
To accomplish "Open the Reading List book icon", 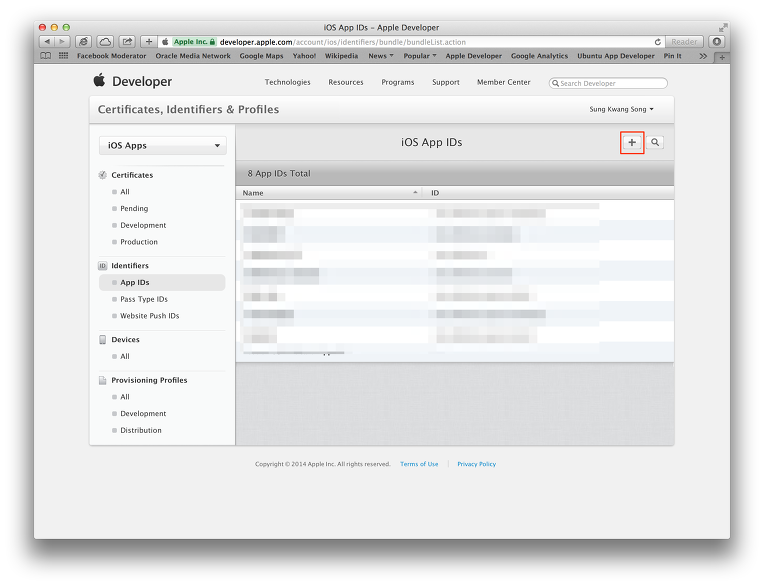I will coord(45,56).
